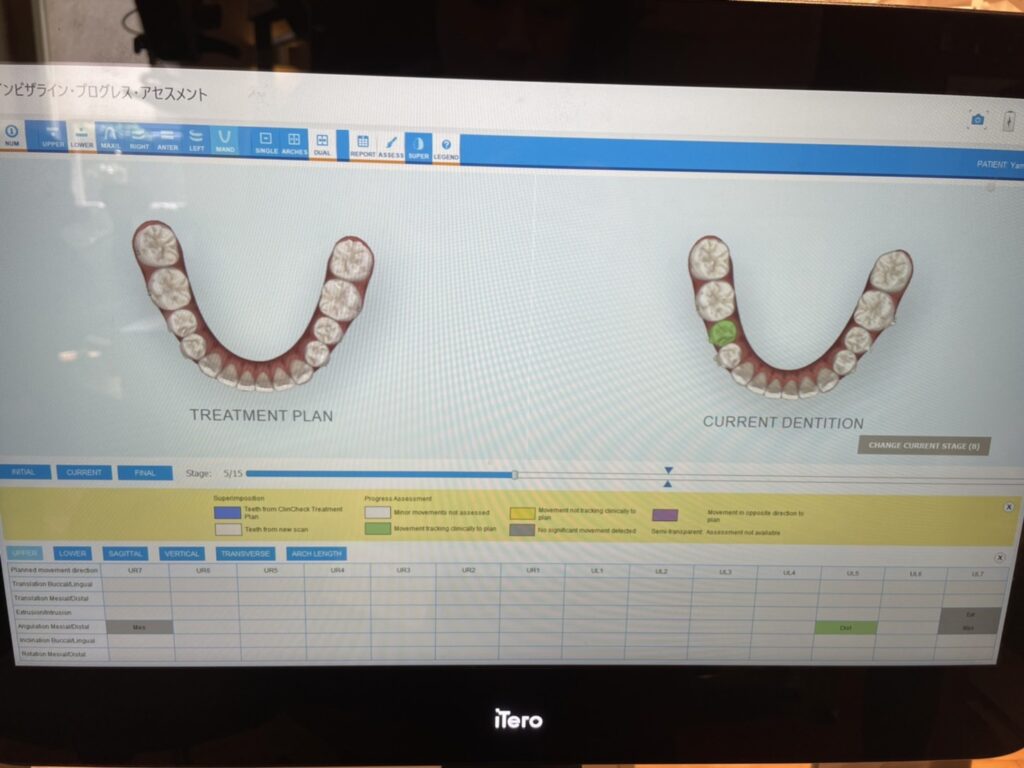The image size is (1024, 768).
Task: Show the LOWER arch view
Action: [x=82, y=136]
